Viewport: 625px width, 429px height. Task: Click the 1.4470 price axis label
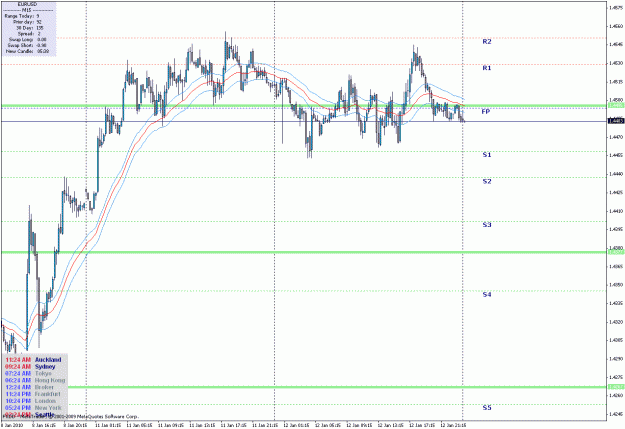point(616,137)
